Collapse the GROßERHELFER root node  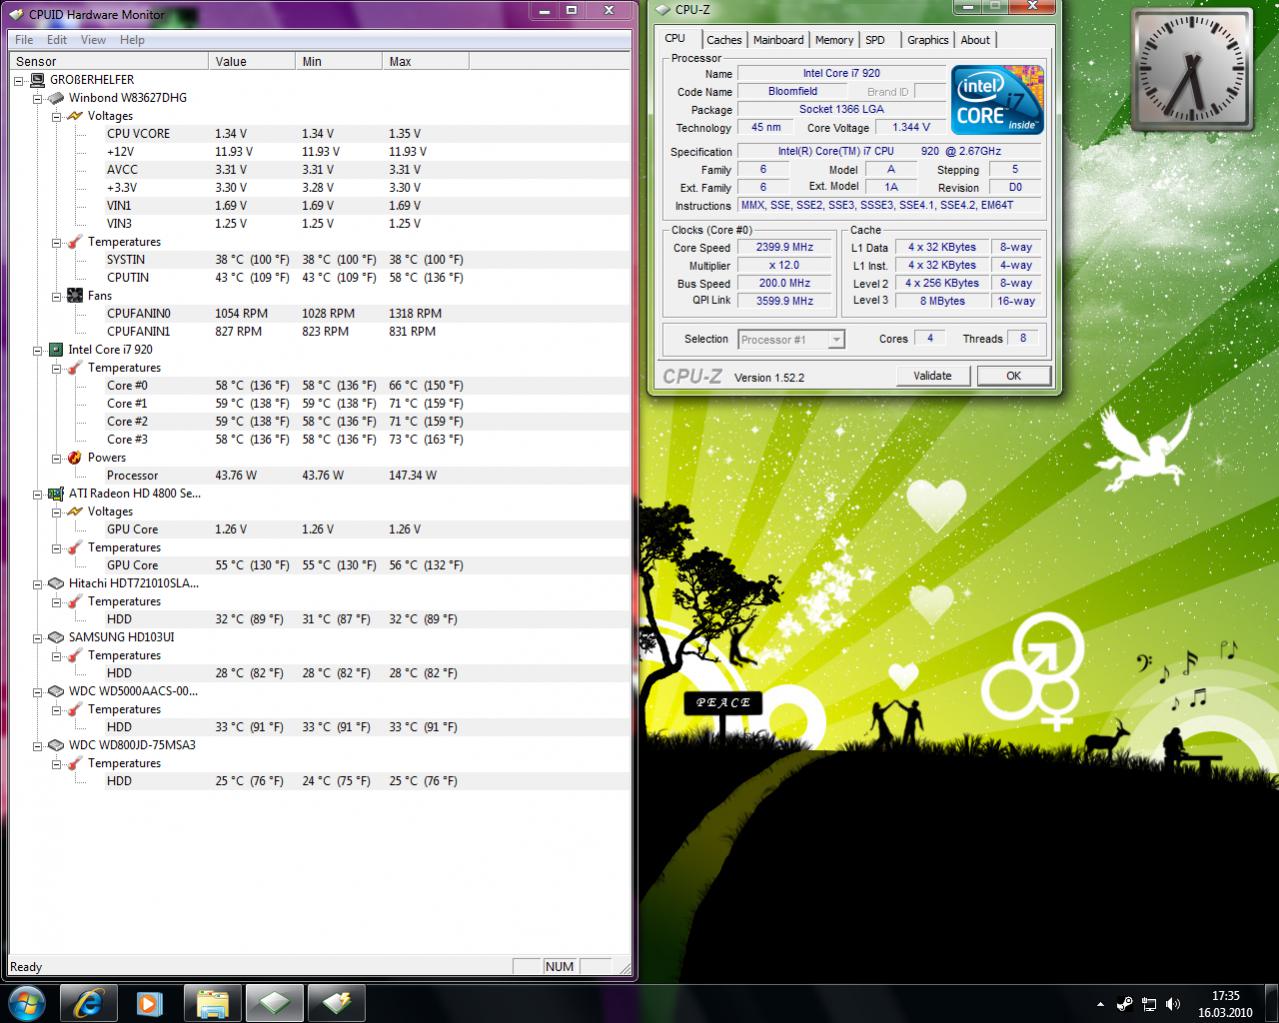20,80
